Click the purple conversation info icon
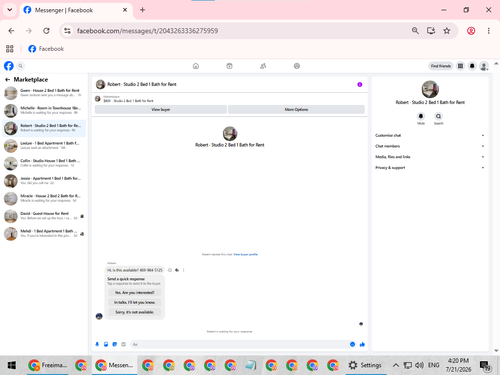Viewport: 500px width, 375px height. tap(360, 85)
